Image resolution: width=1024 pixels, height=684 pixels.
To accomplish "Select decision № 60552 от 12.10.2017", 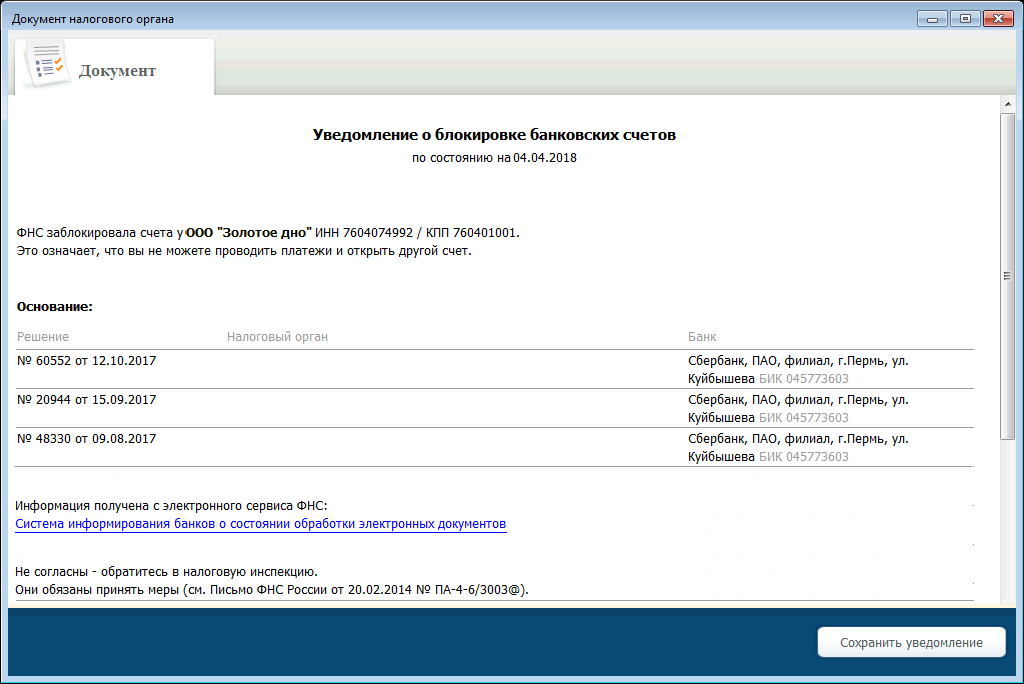I will (86, 361).
